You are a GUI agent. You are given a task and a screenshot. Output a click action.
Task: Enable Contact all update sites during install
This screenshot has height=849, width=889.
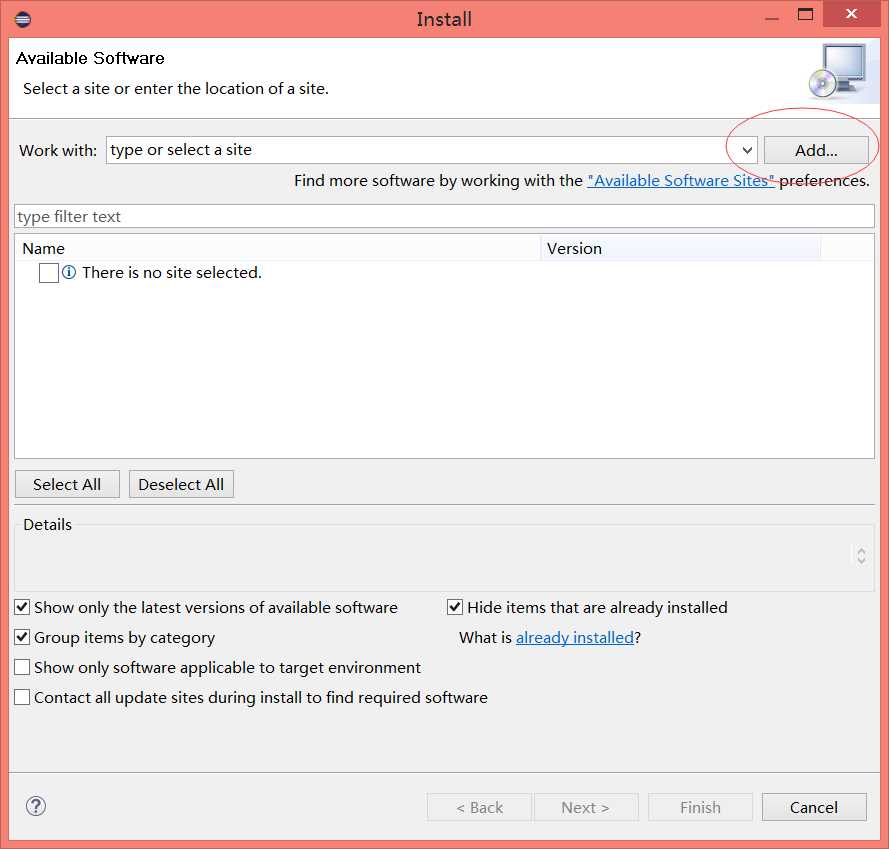pos(22,697)
